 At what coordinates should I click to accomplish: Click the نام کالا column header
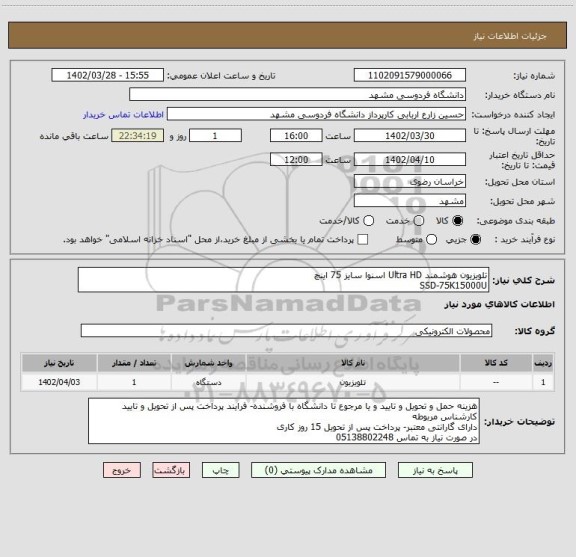coord(353,363)
